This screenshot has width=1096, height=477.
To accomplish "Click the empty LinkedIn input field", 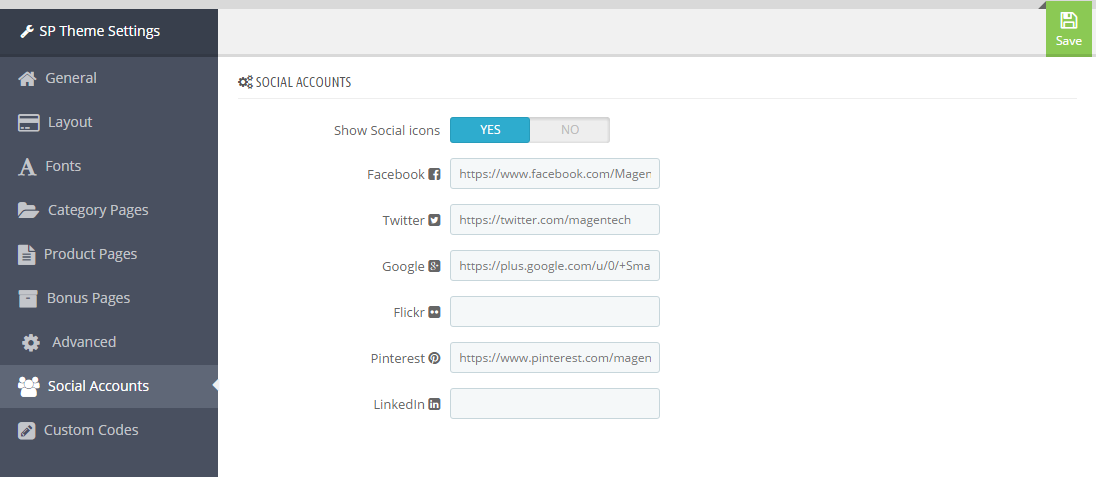I will click(x=555, y=404).
